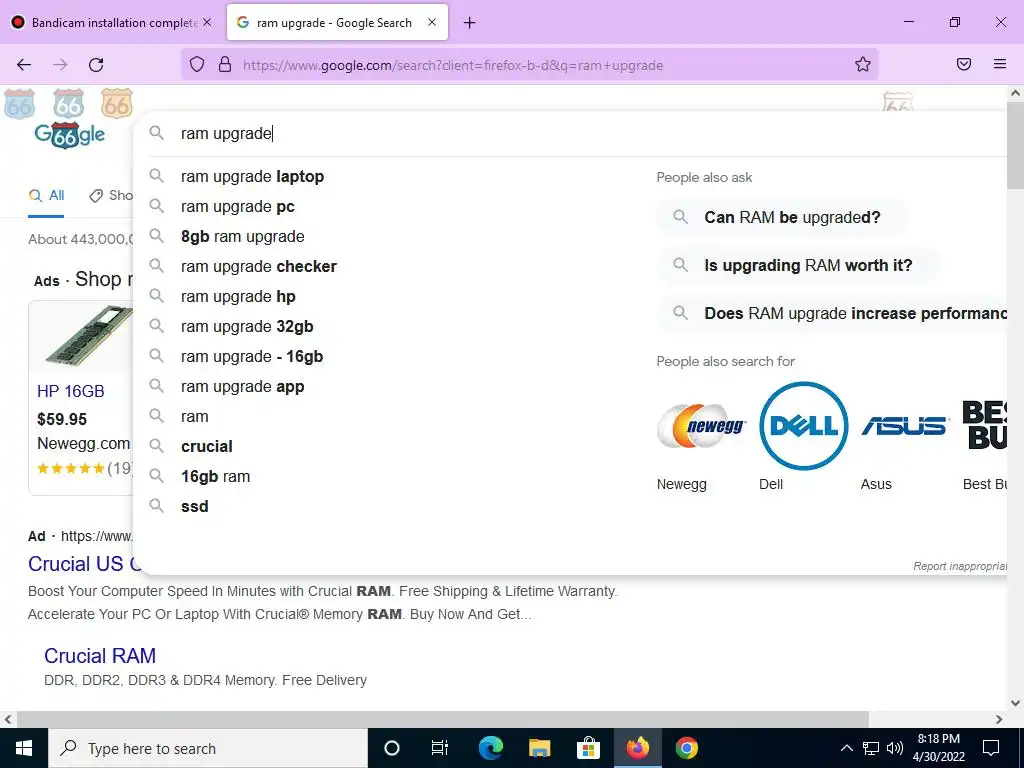Screen dimensions: 1024x768
Task: Open the HP 16GB product listing
Action: pos(71,391)
